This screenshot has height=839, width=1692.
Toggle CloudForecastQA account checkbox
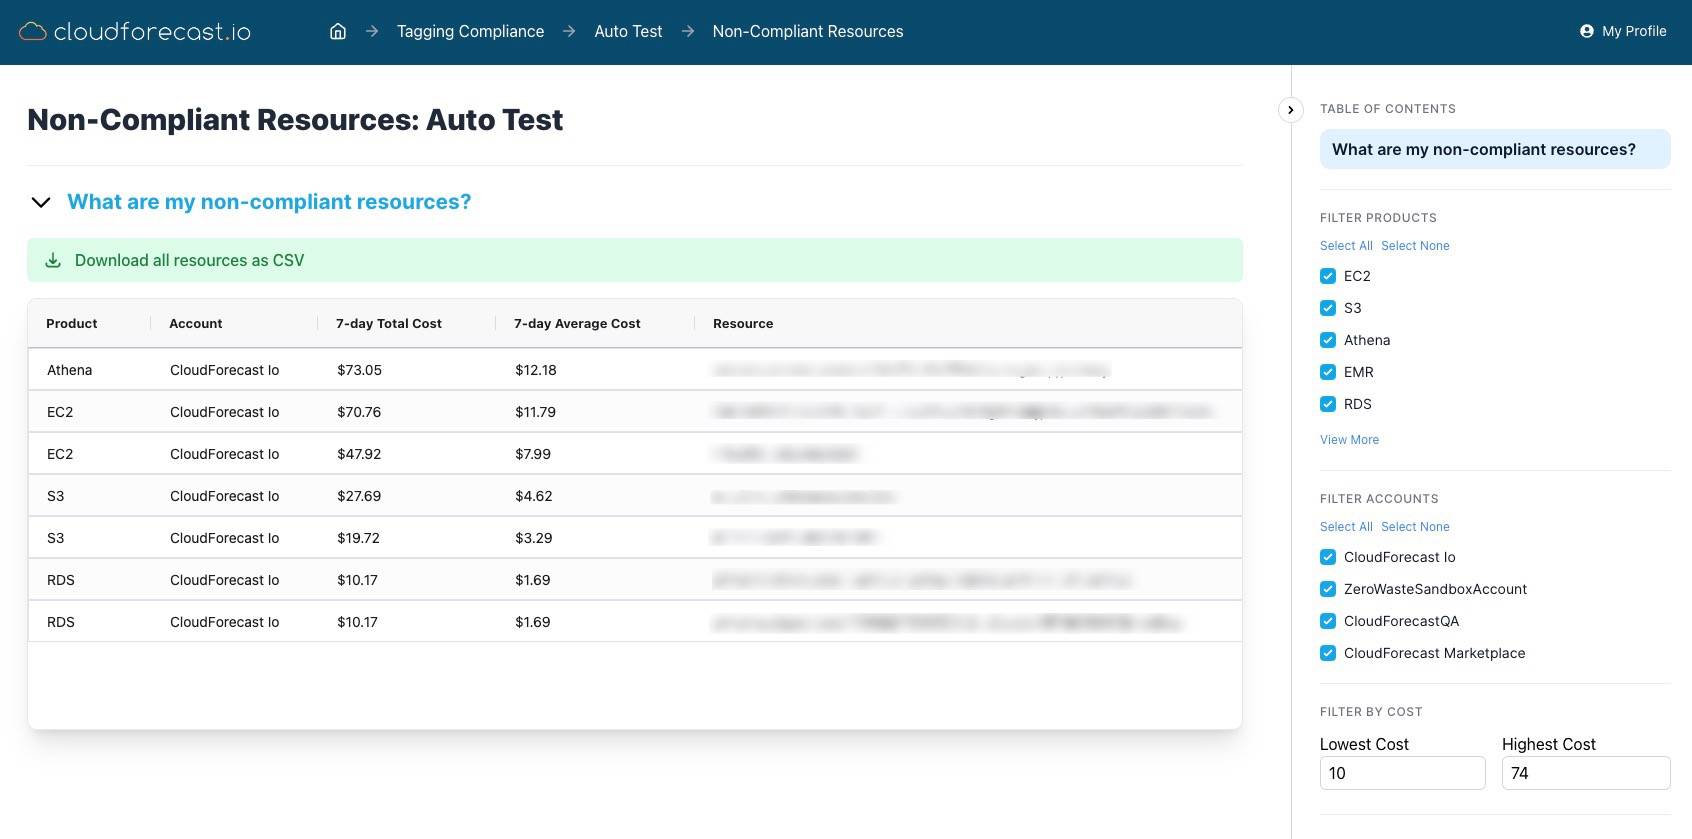point(1328,621)
